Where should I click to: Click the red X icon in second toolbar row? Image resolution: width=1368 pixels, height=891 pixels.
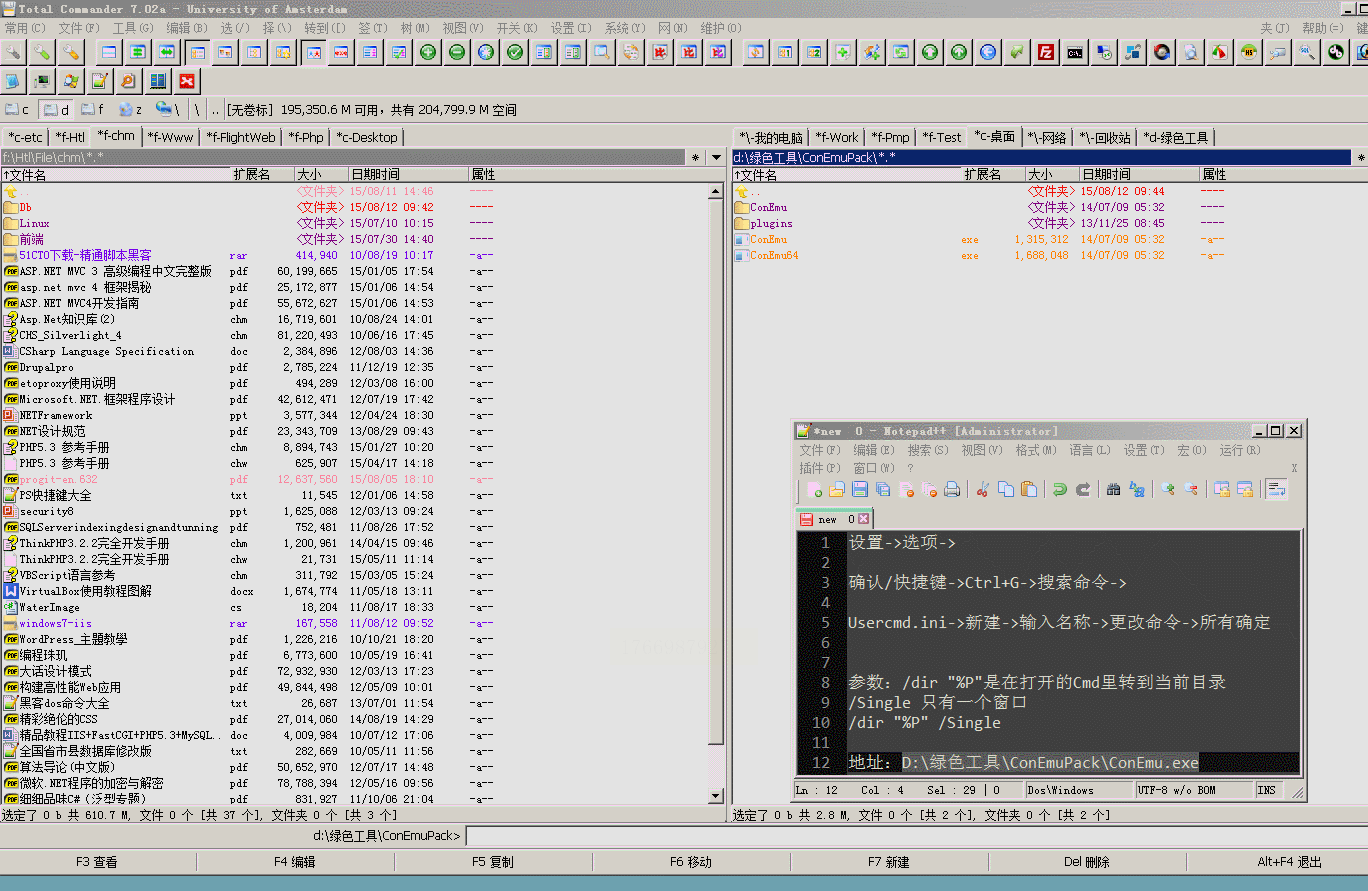(187, 81)
